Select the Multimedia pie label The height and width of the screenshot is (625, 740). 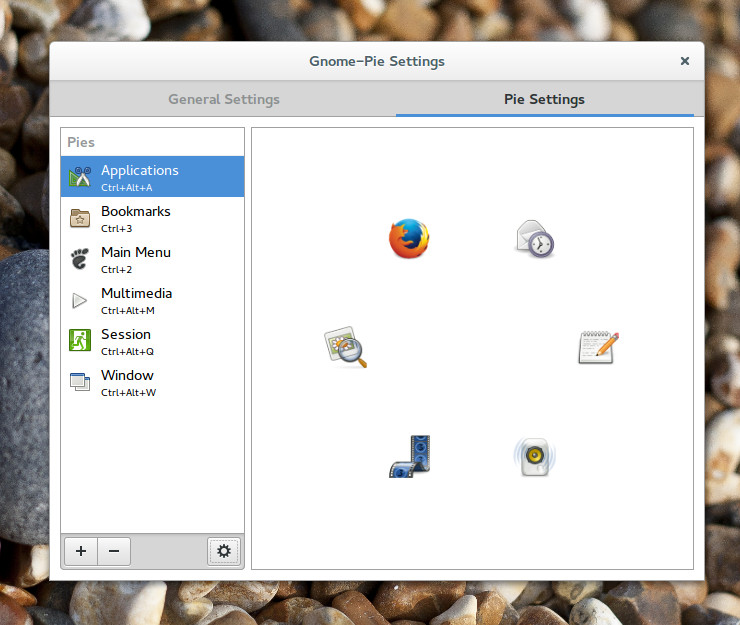136,293
